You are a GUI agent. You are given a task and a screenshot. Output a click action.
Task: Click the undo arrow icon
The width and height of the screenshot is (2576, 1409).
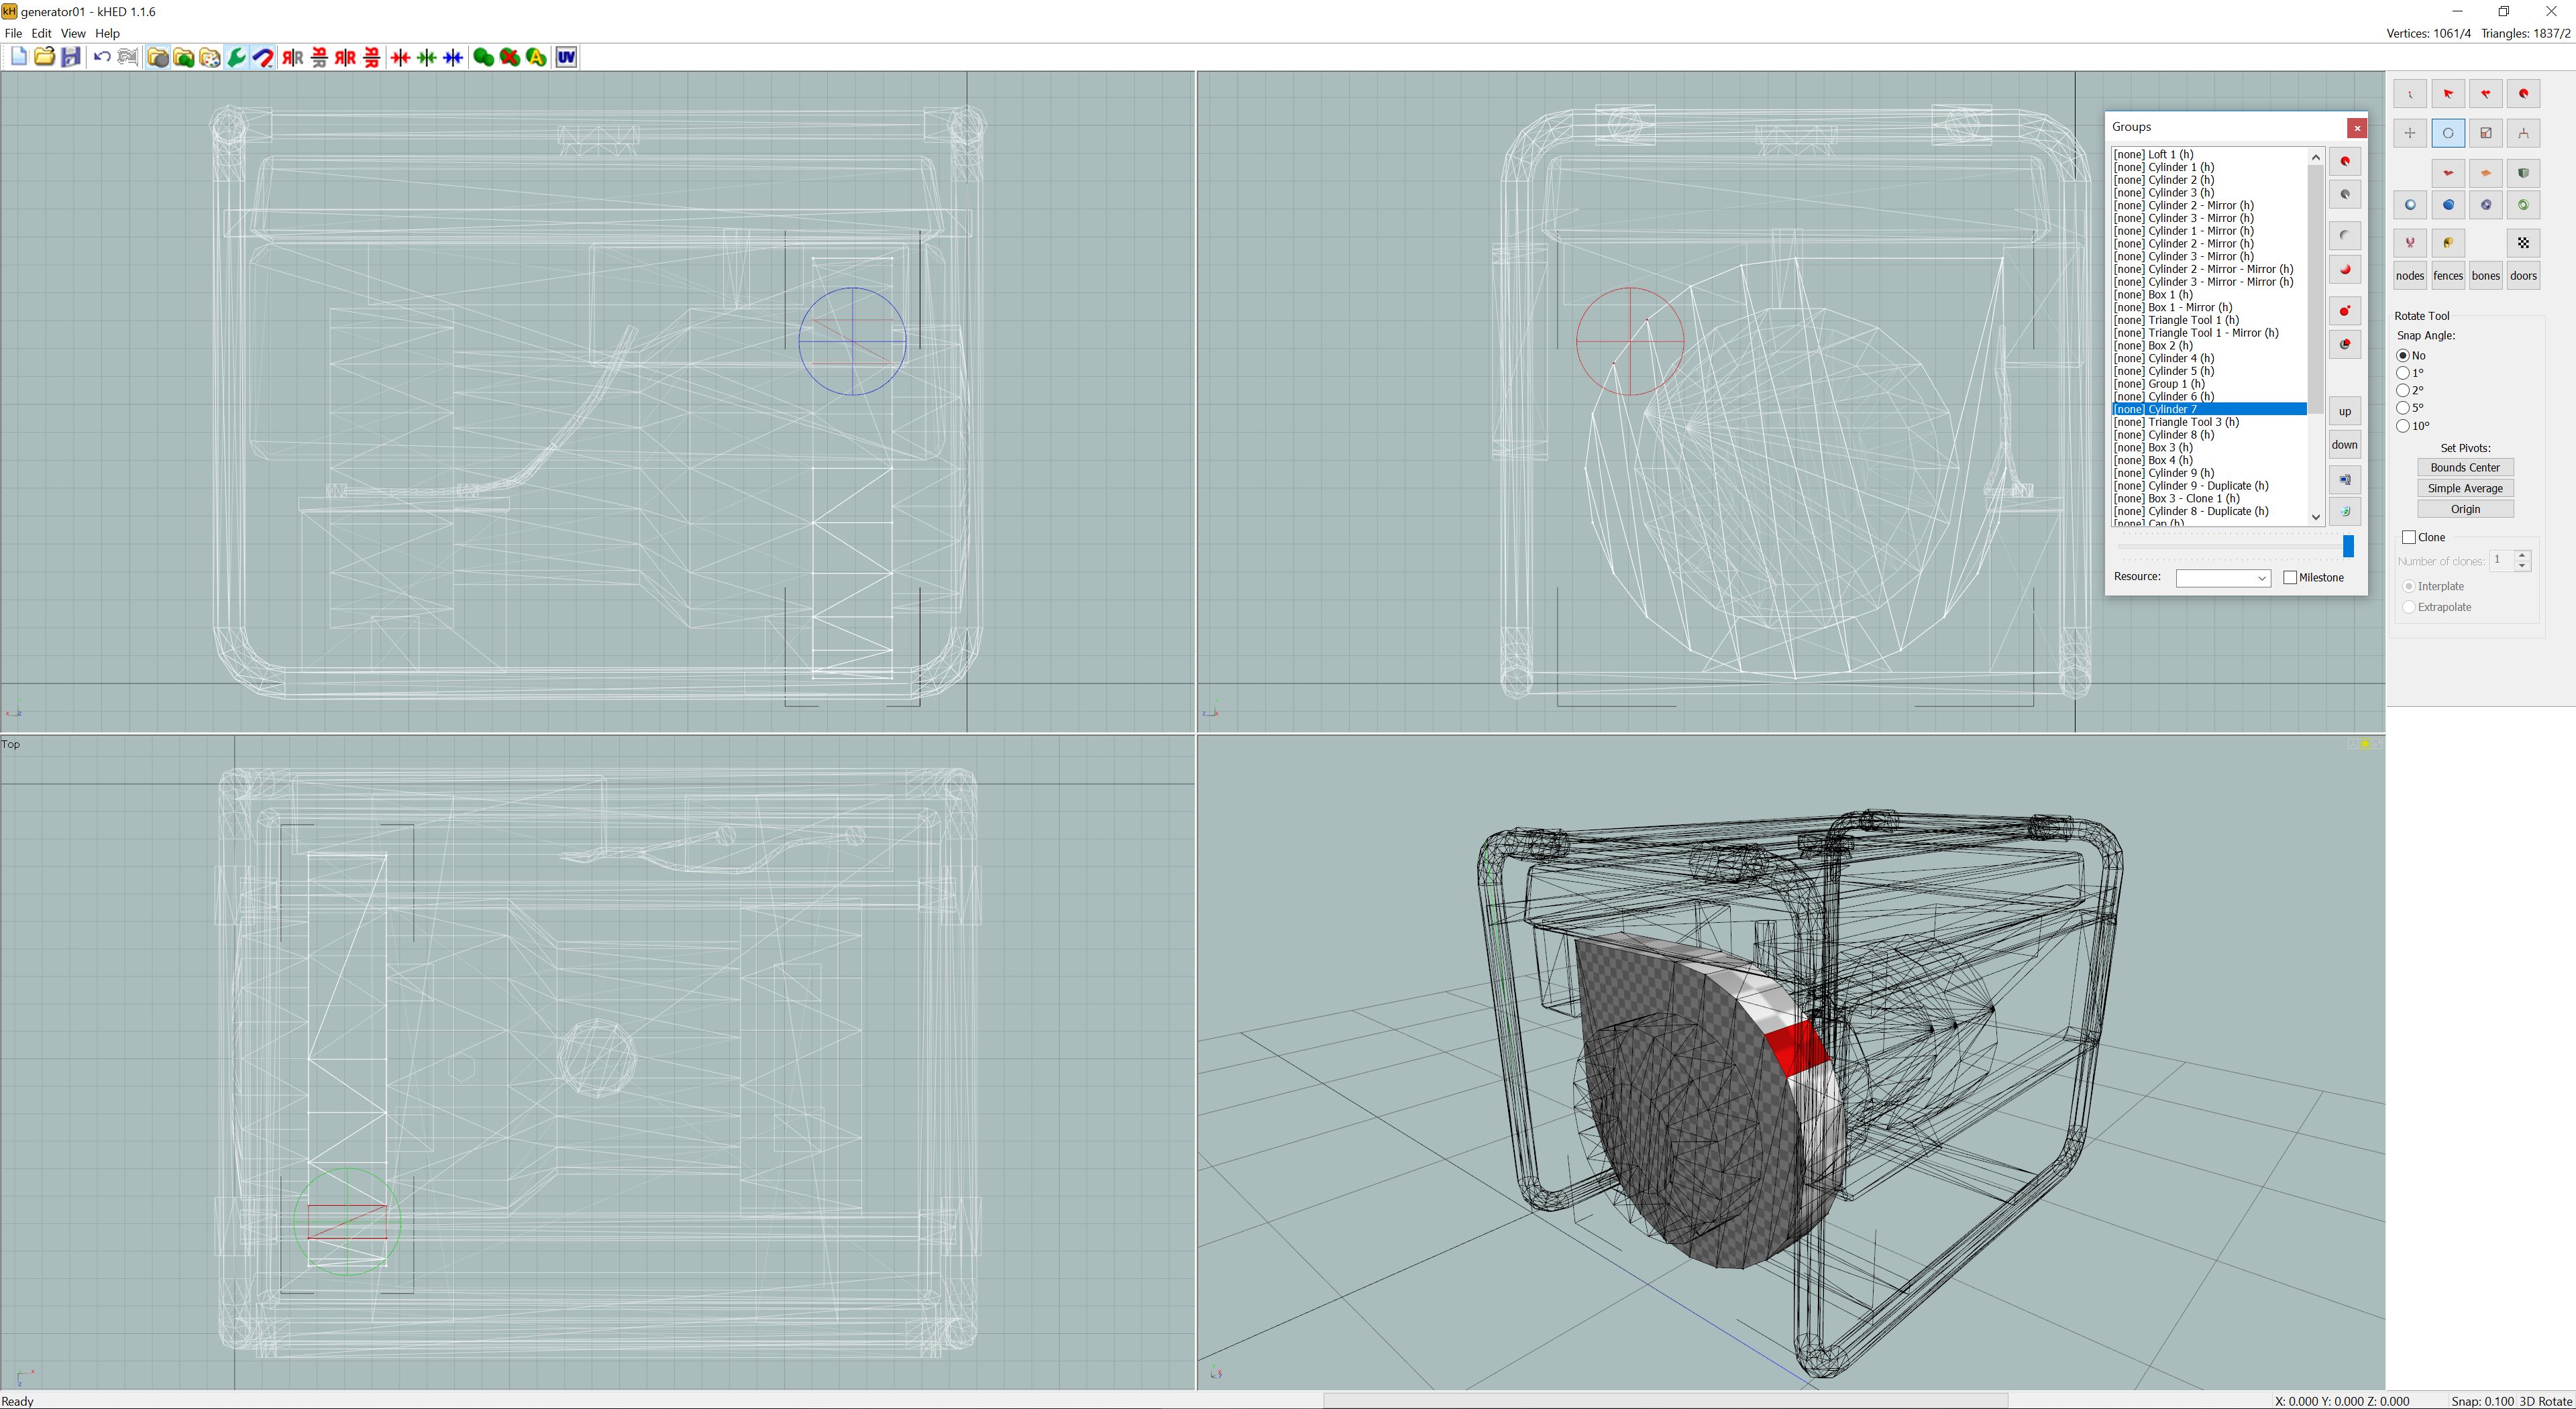point(101,57)
